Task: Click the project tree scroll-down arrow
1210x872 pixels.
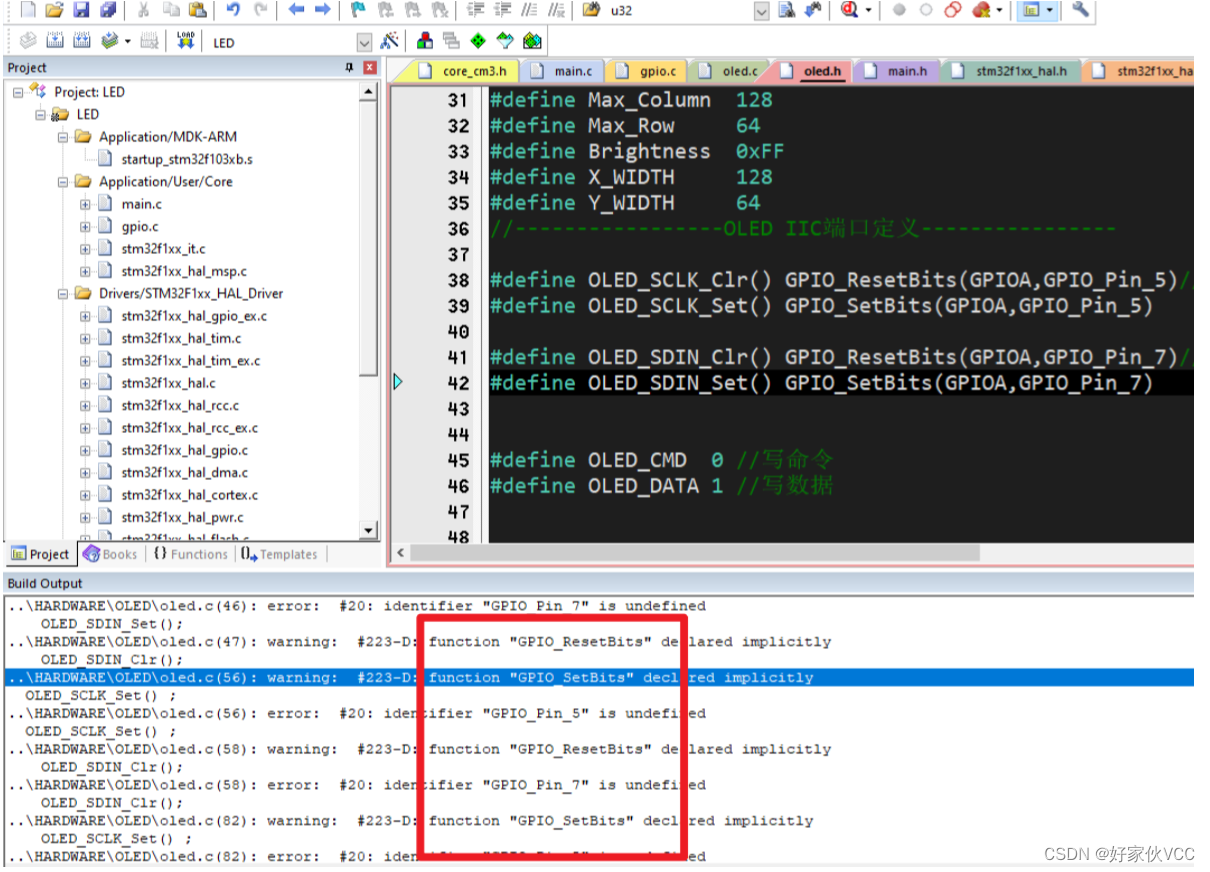Action: (x=369, y=530)
